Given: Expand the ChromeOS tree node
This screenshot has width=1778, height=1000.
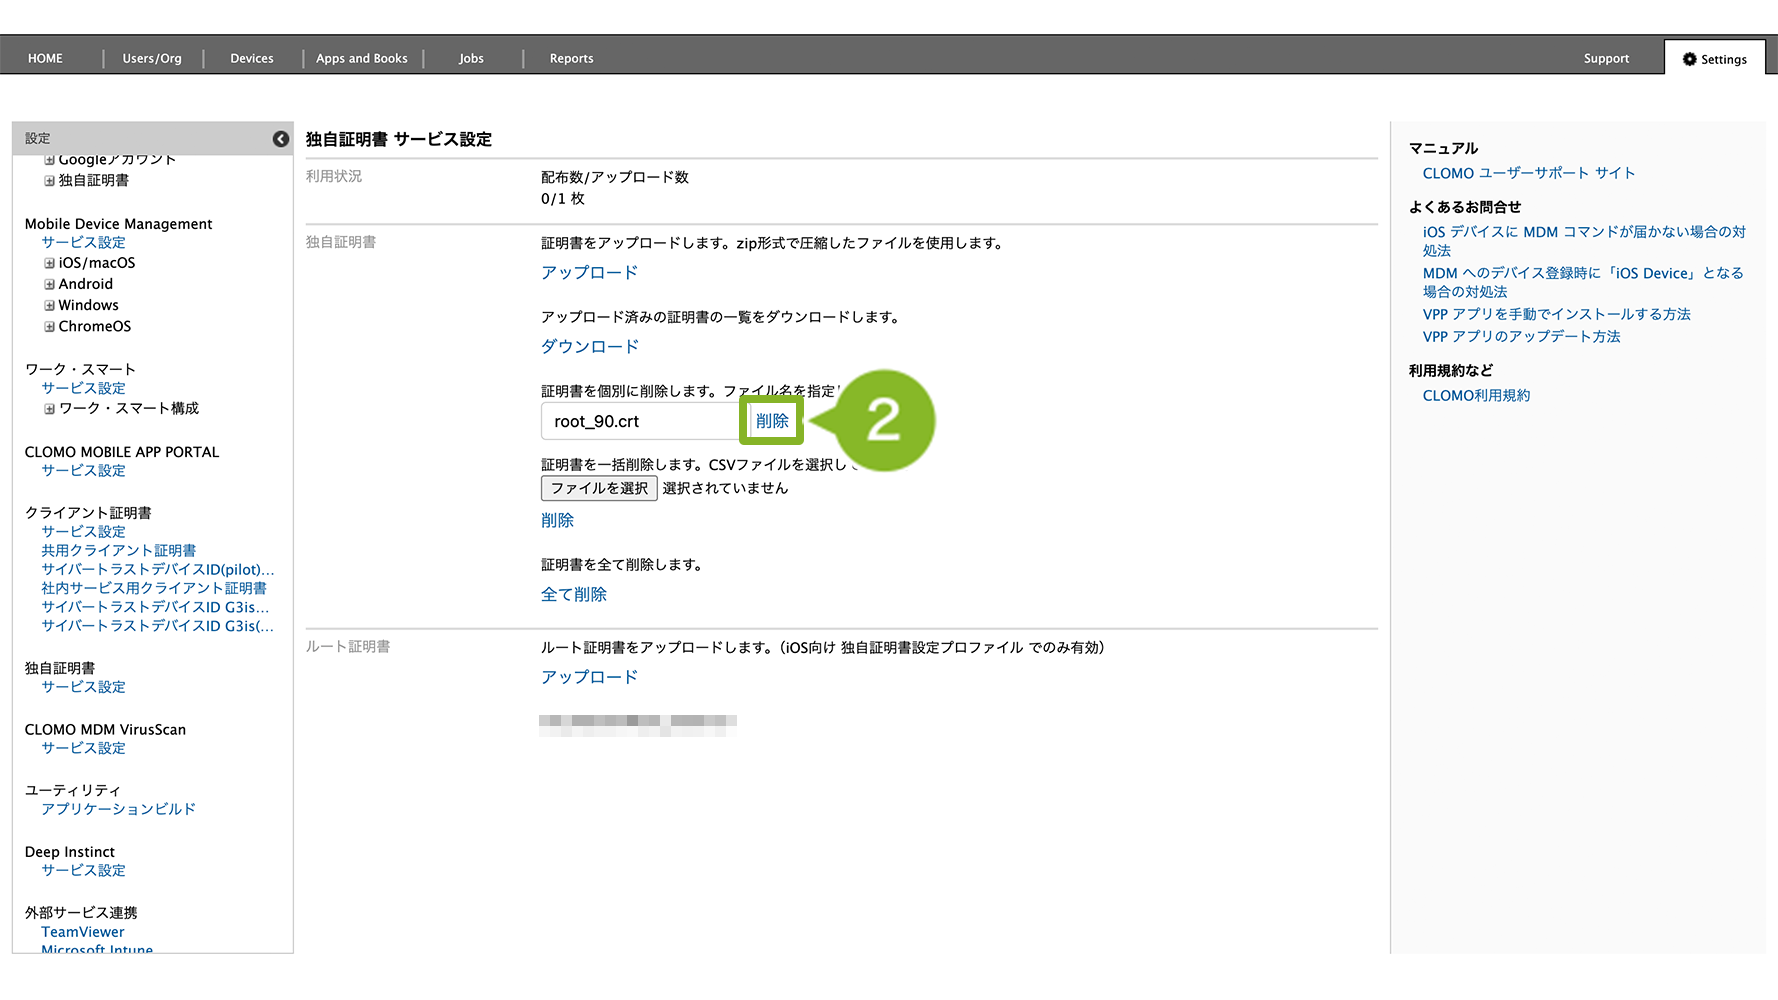Looking at the screenshot, I should coord(49,327).
